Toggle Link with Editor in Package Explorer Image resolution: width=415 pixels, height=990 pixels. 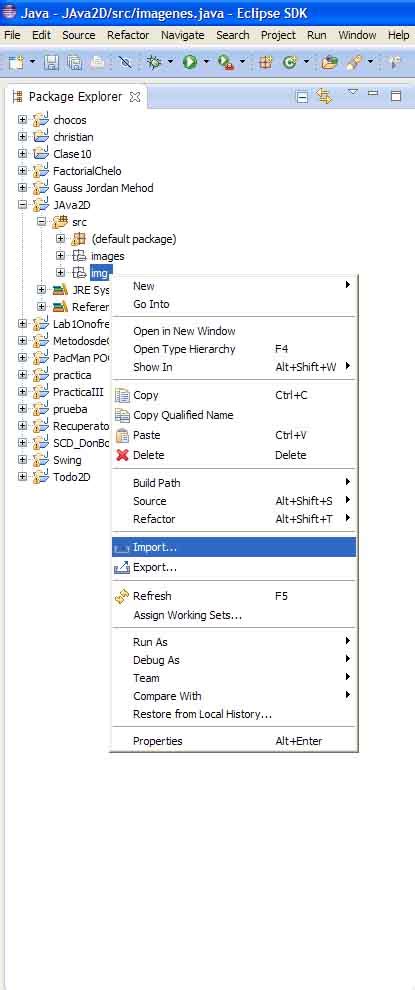[x=325, y=96]
